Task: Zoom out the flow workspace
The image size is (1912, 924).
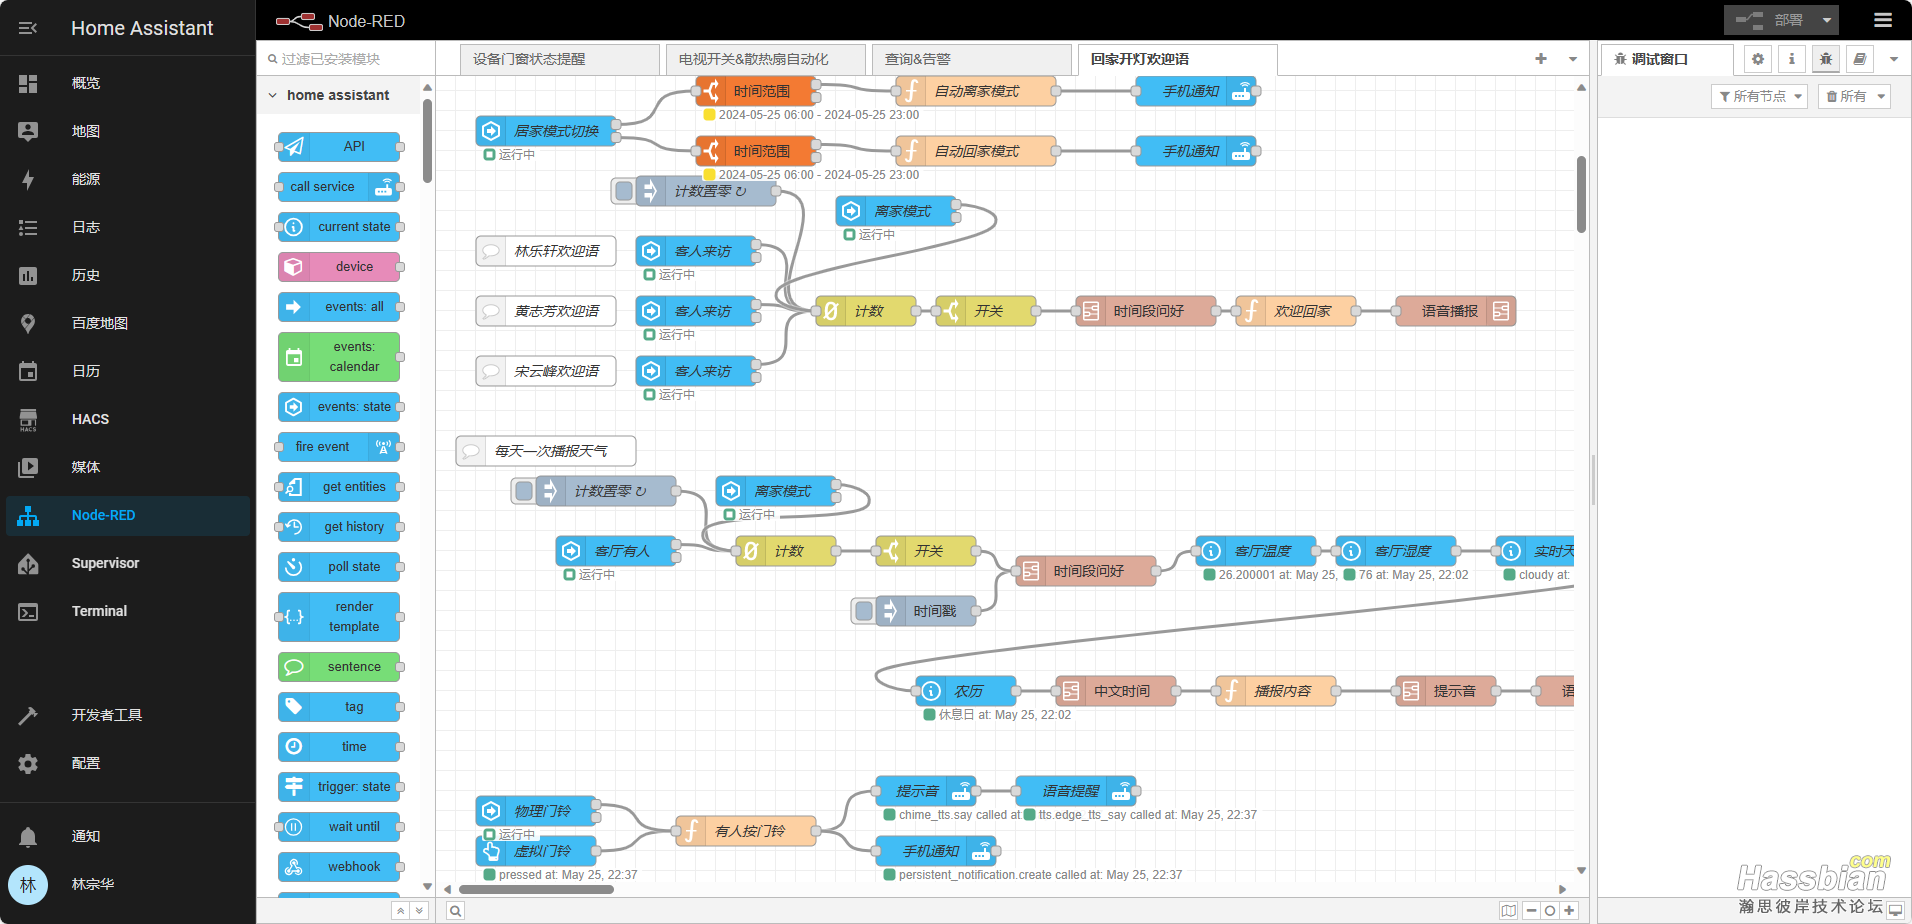Action: tap(1531, 911)
